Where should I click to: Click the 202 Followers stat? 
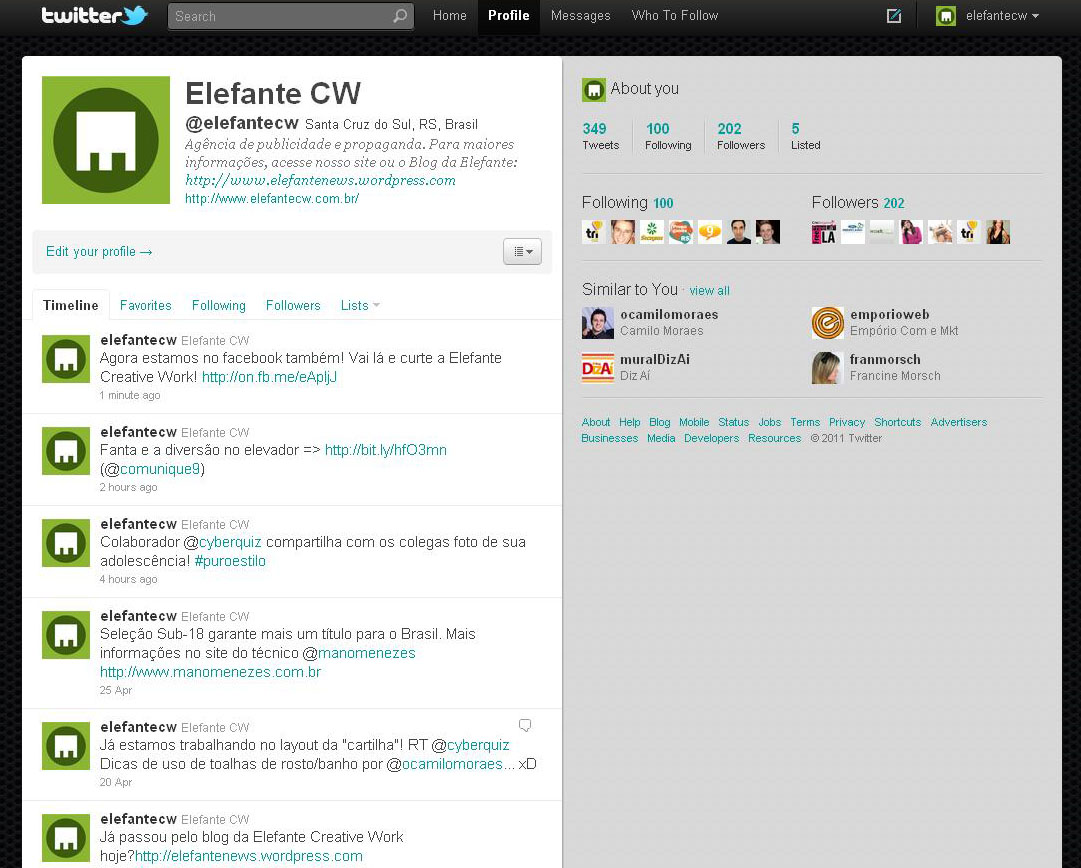tap(741, 136)
